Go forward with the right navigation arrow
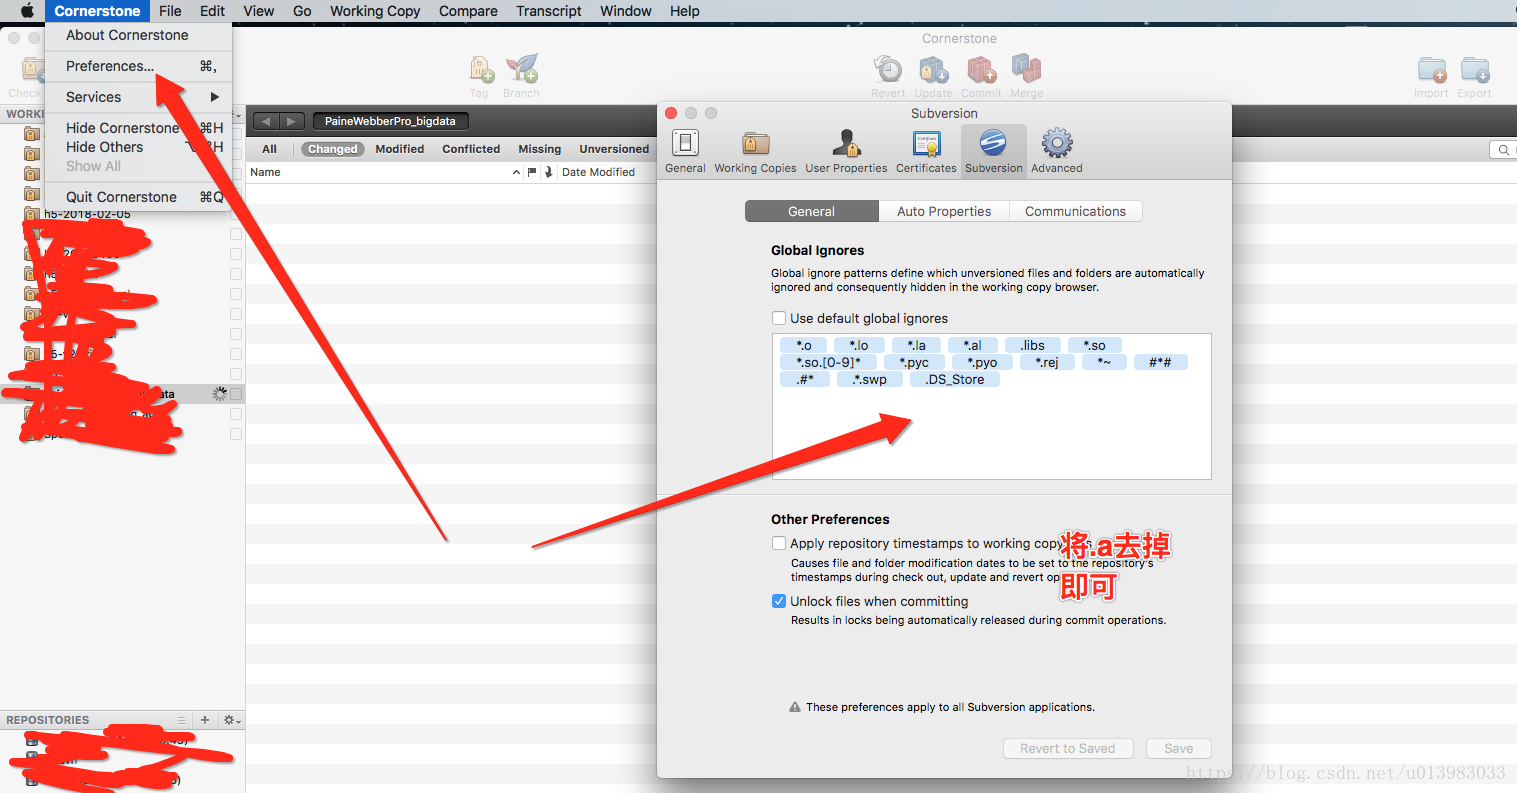 [x=291, y=121]
